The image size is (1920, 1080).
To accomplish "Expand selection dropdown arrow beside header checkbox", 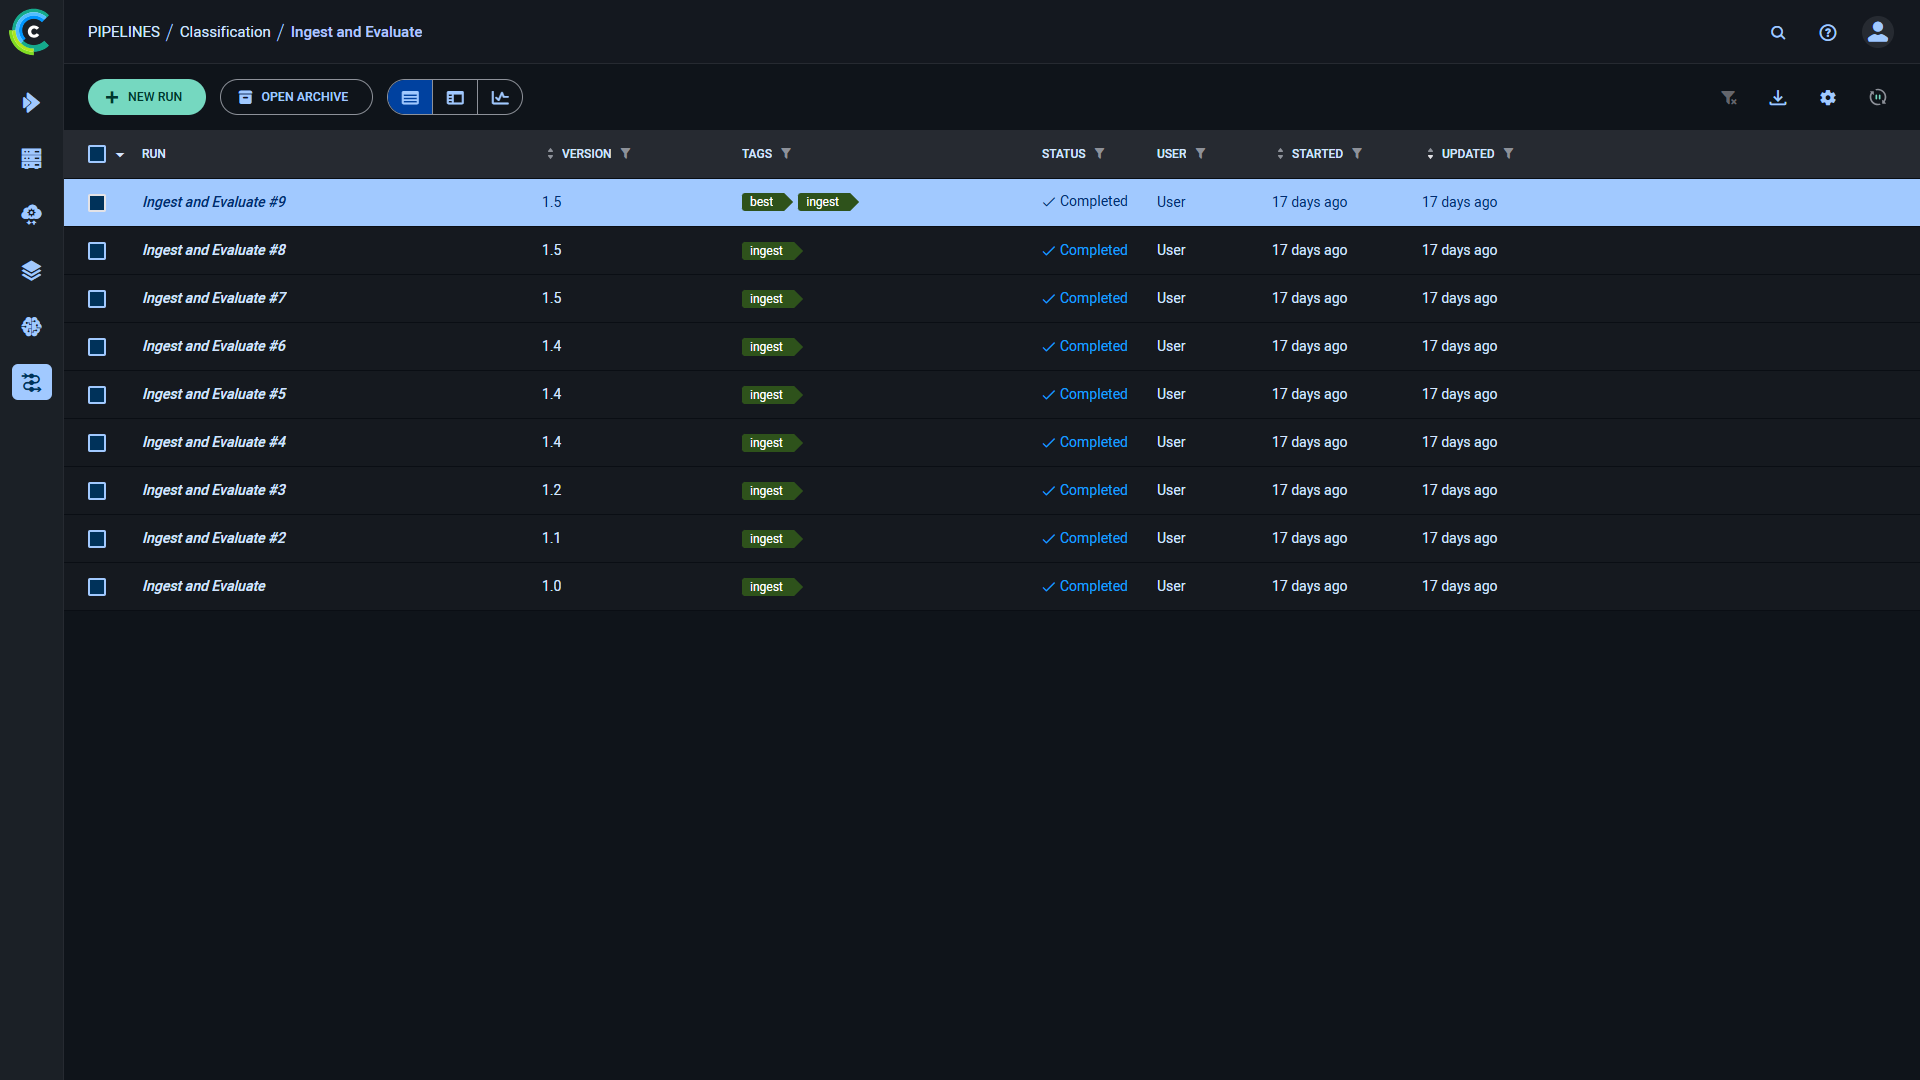I will coord(120,155).
